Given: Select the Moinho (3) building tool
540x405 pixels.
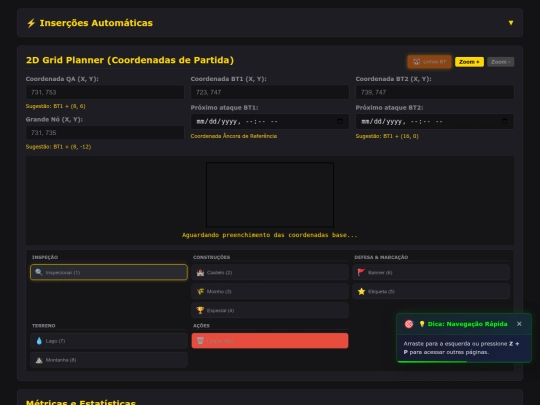Looking at the screenshot, I should [270, 291].
